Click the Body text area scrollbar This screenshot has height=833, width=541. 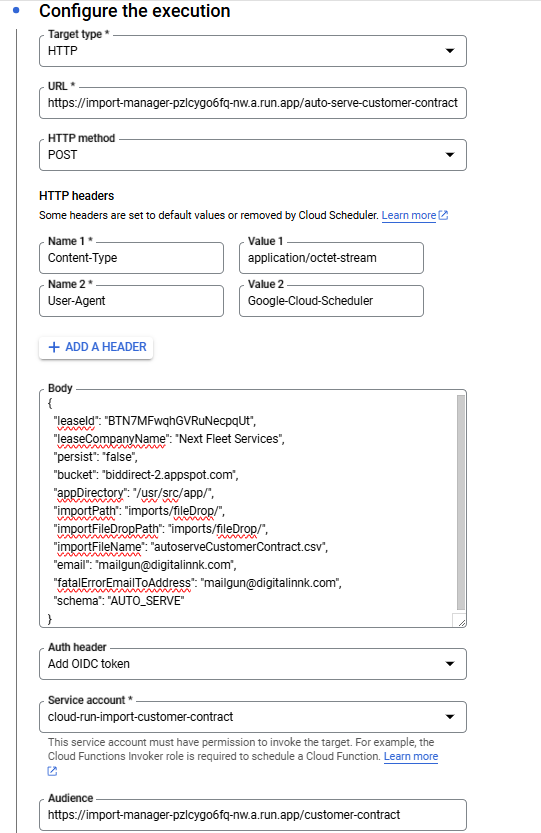click(x=461, y=504)
